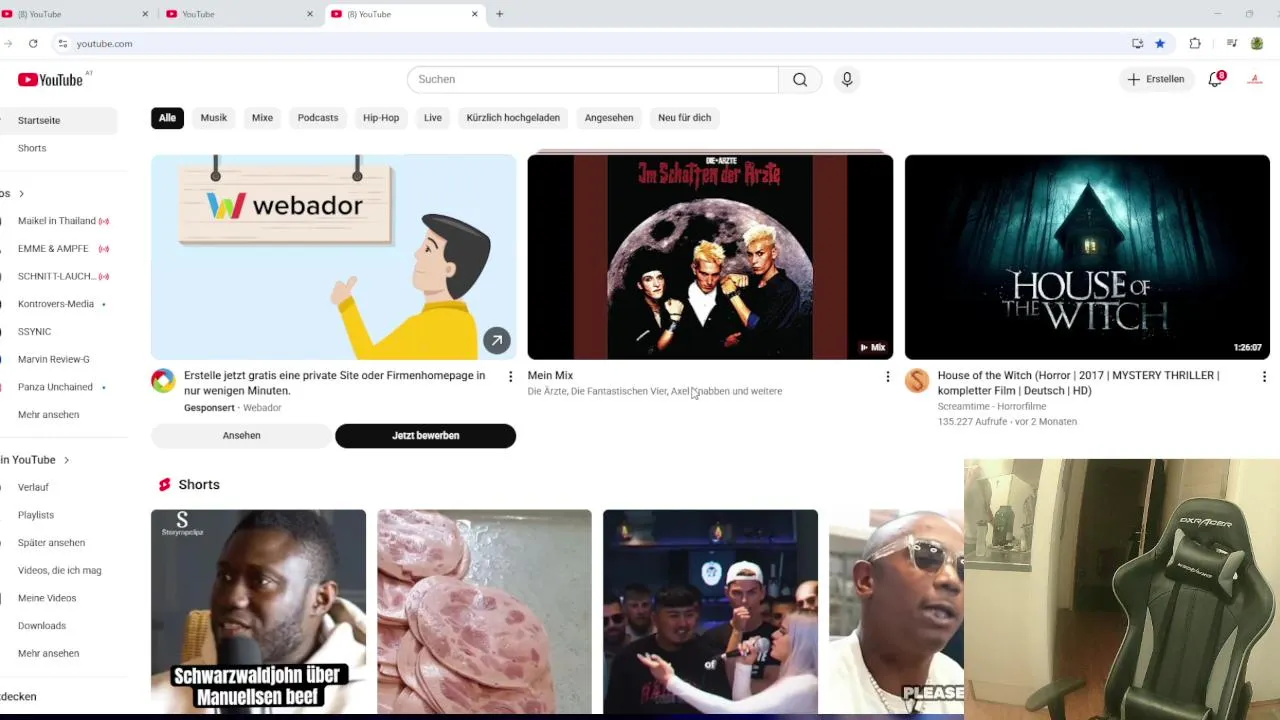Open three-dot menu for Mein Mix
The height and width of the screenshot is (720, 1280).
point(887,377)
